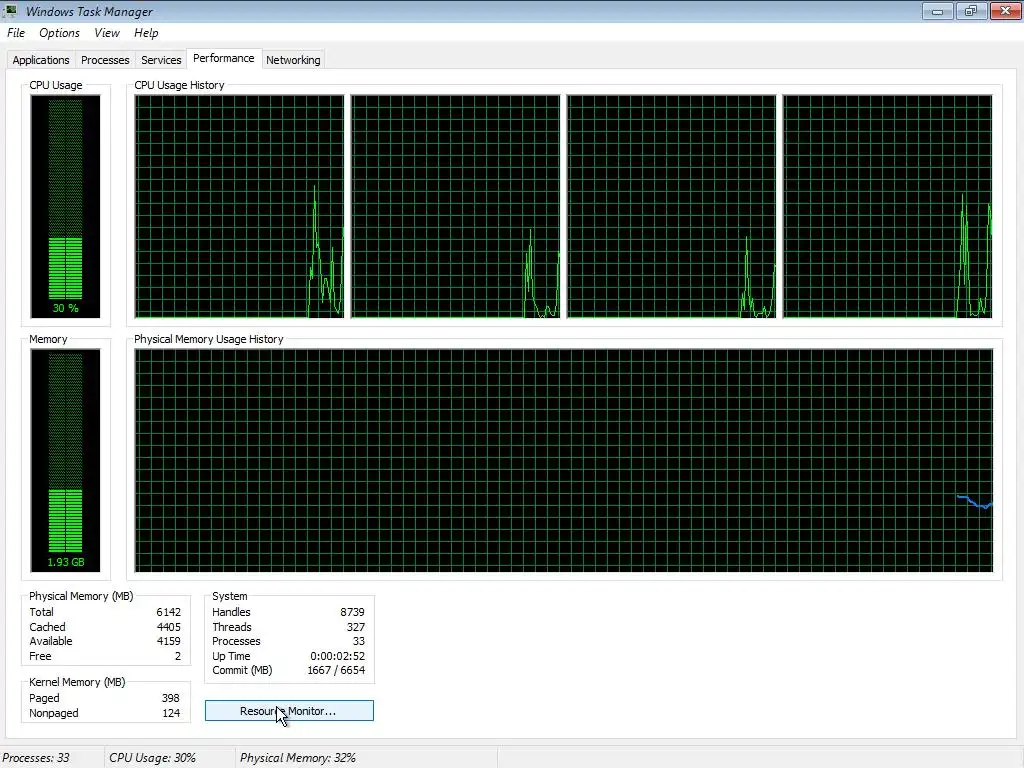Click the Memory 1.93 GB meter

pos(65,460)
